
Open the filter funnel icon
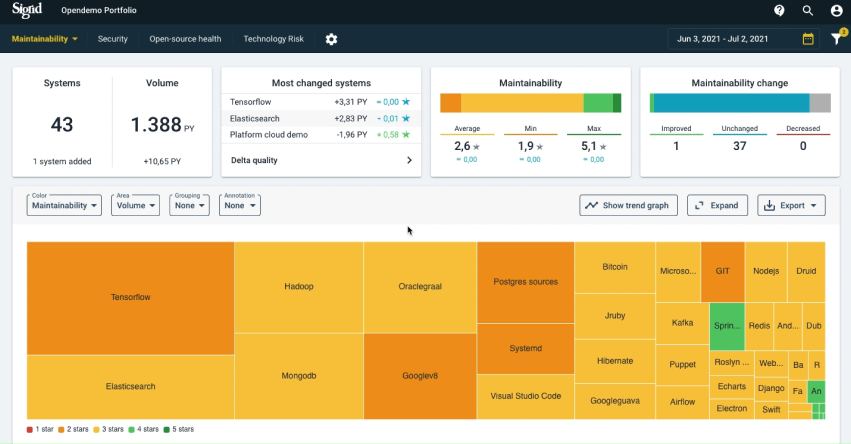click(x=837, y=38)
